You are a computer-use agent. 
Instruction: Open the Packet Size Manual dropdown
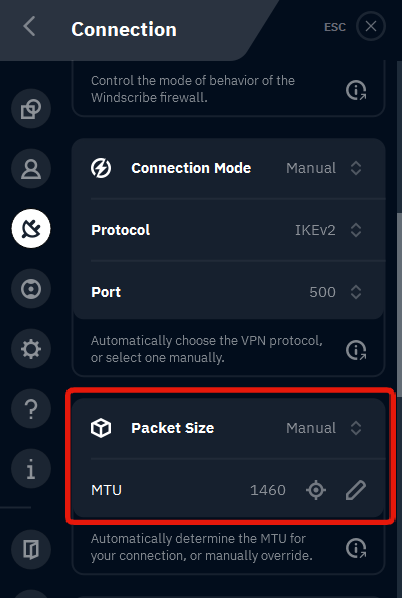tap(324, 428)
